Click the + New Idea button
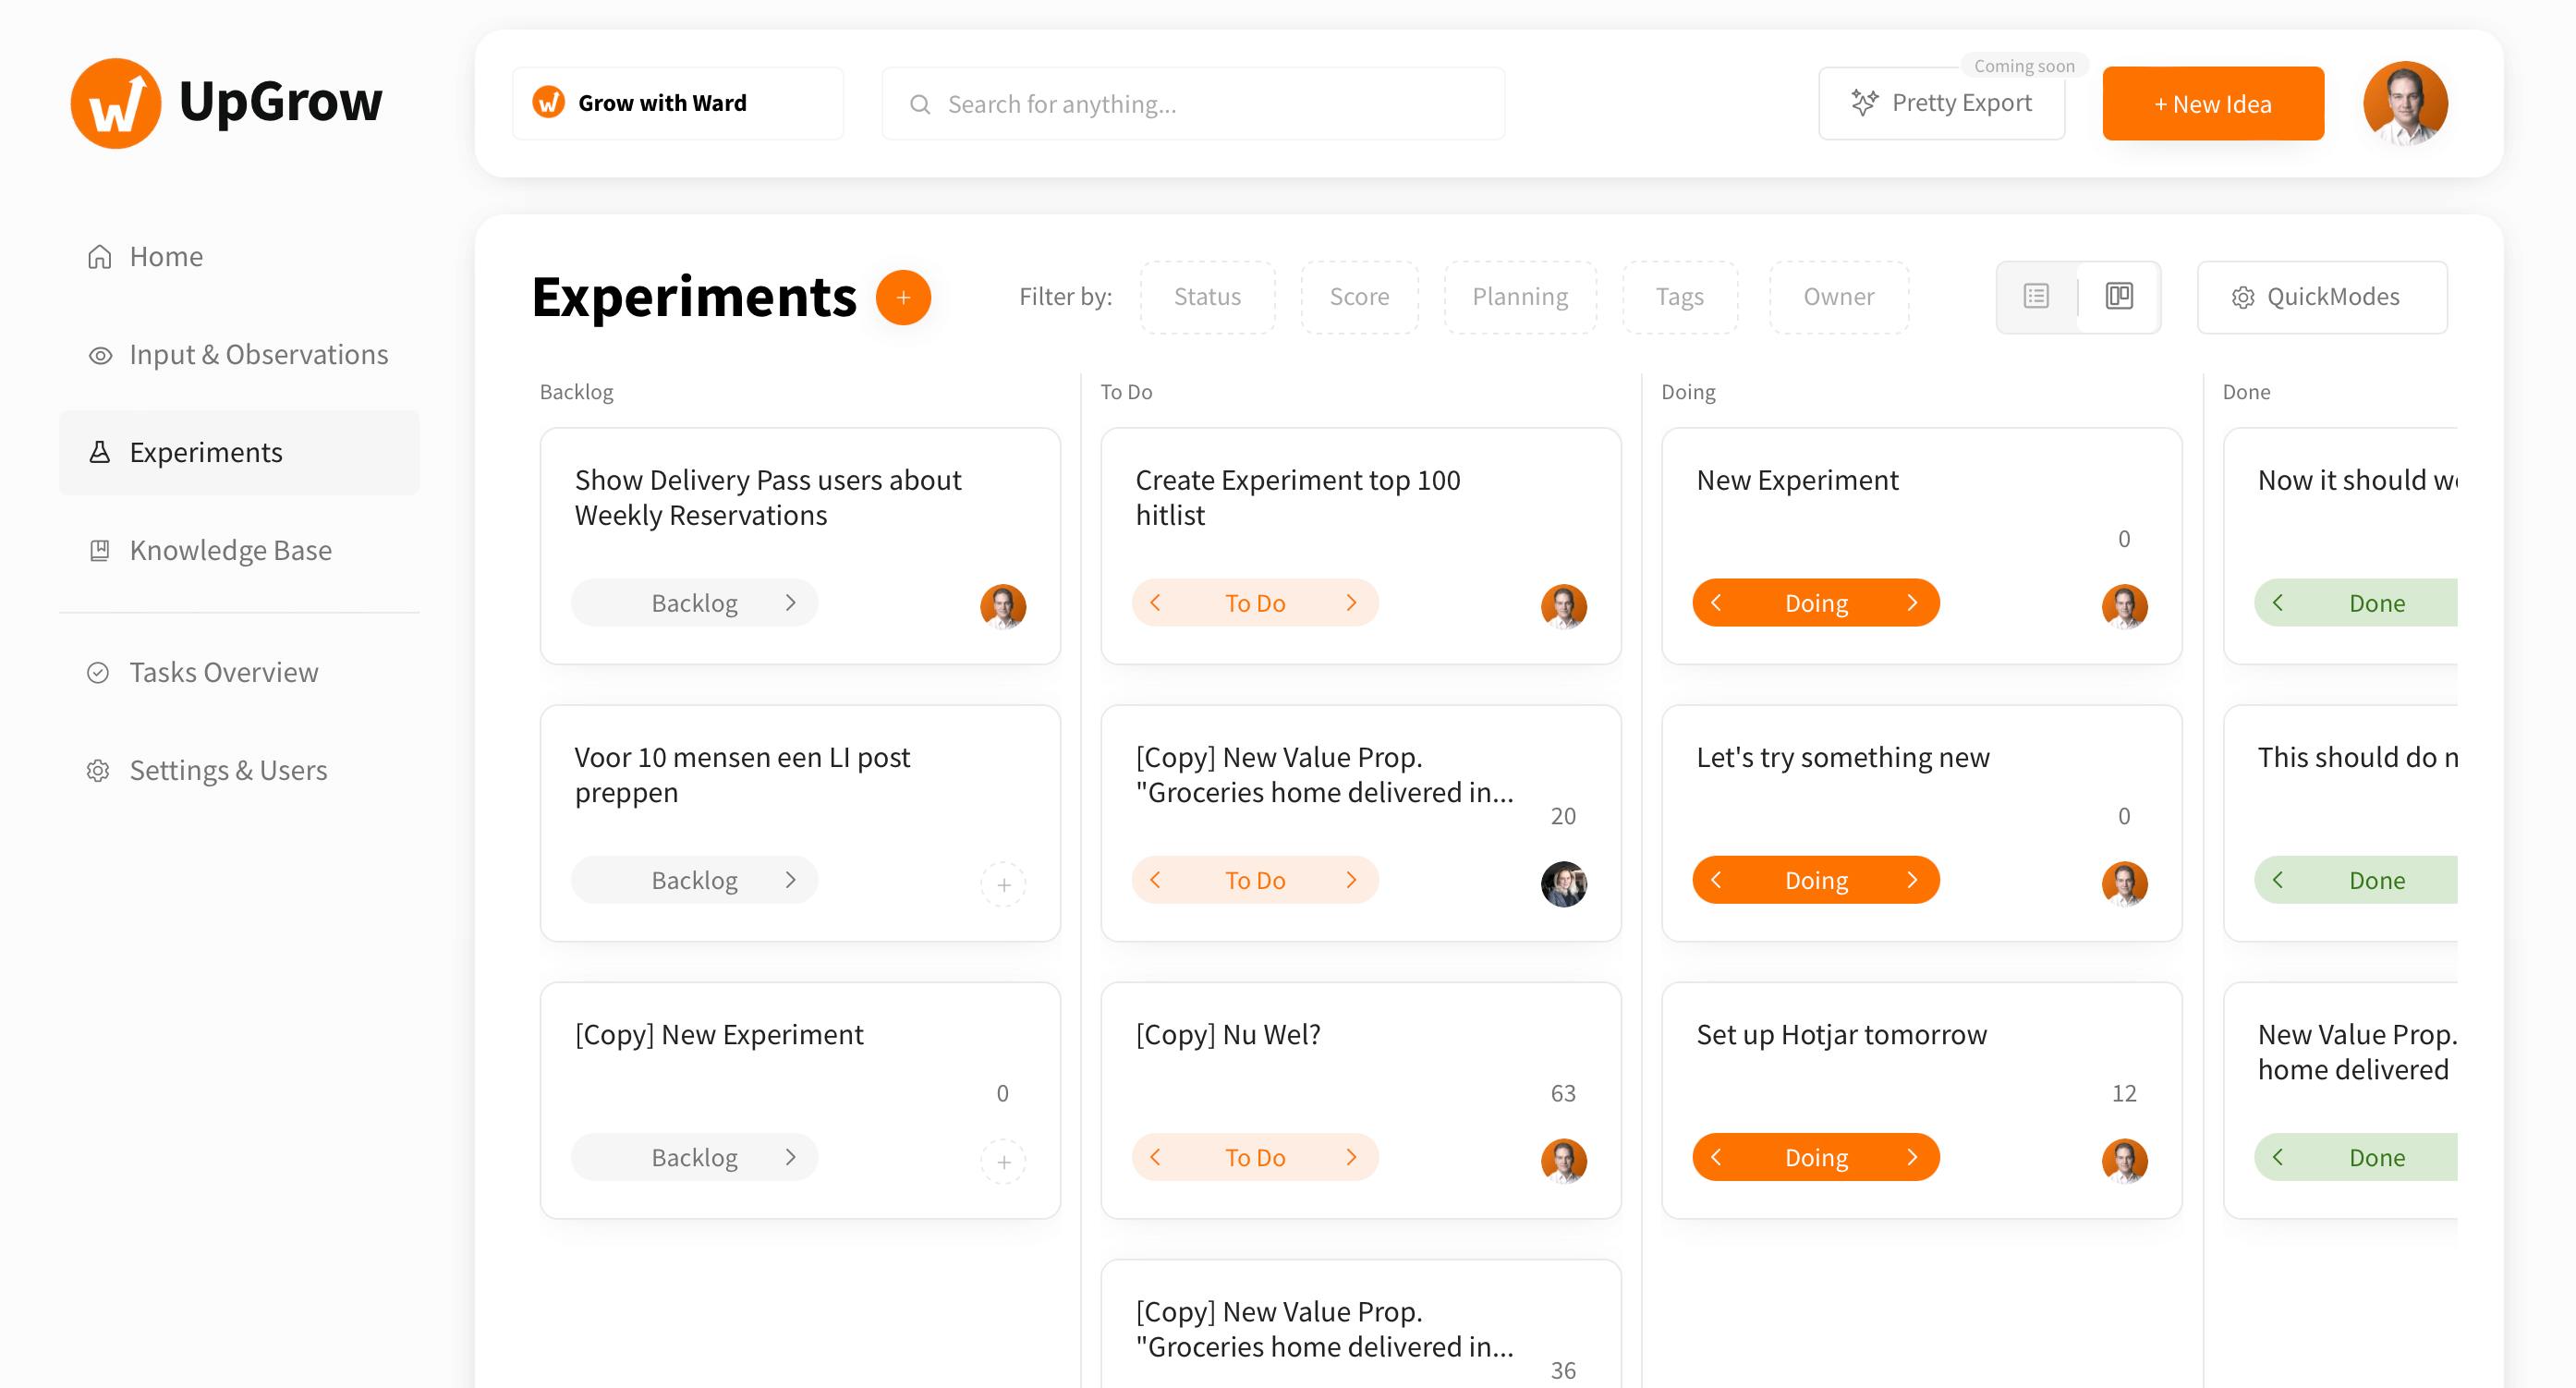This screenshot has height=1388, width=2576. (2213, 103)
